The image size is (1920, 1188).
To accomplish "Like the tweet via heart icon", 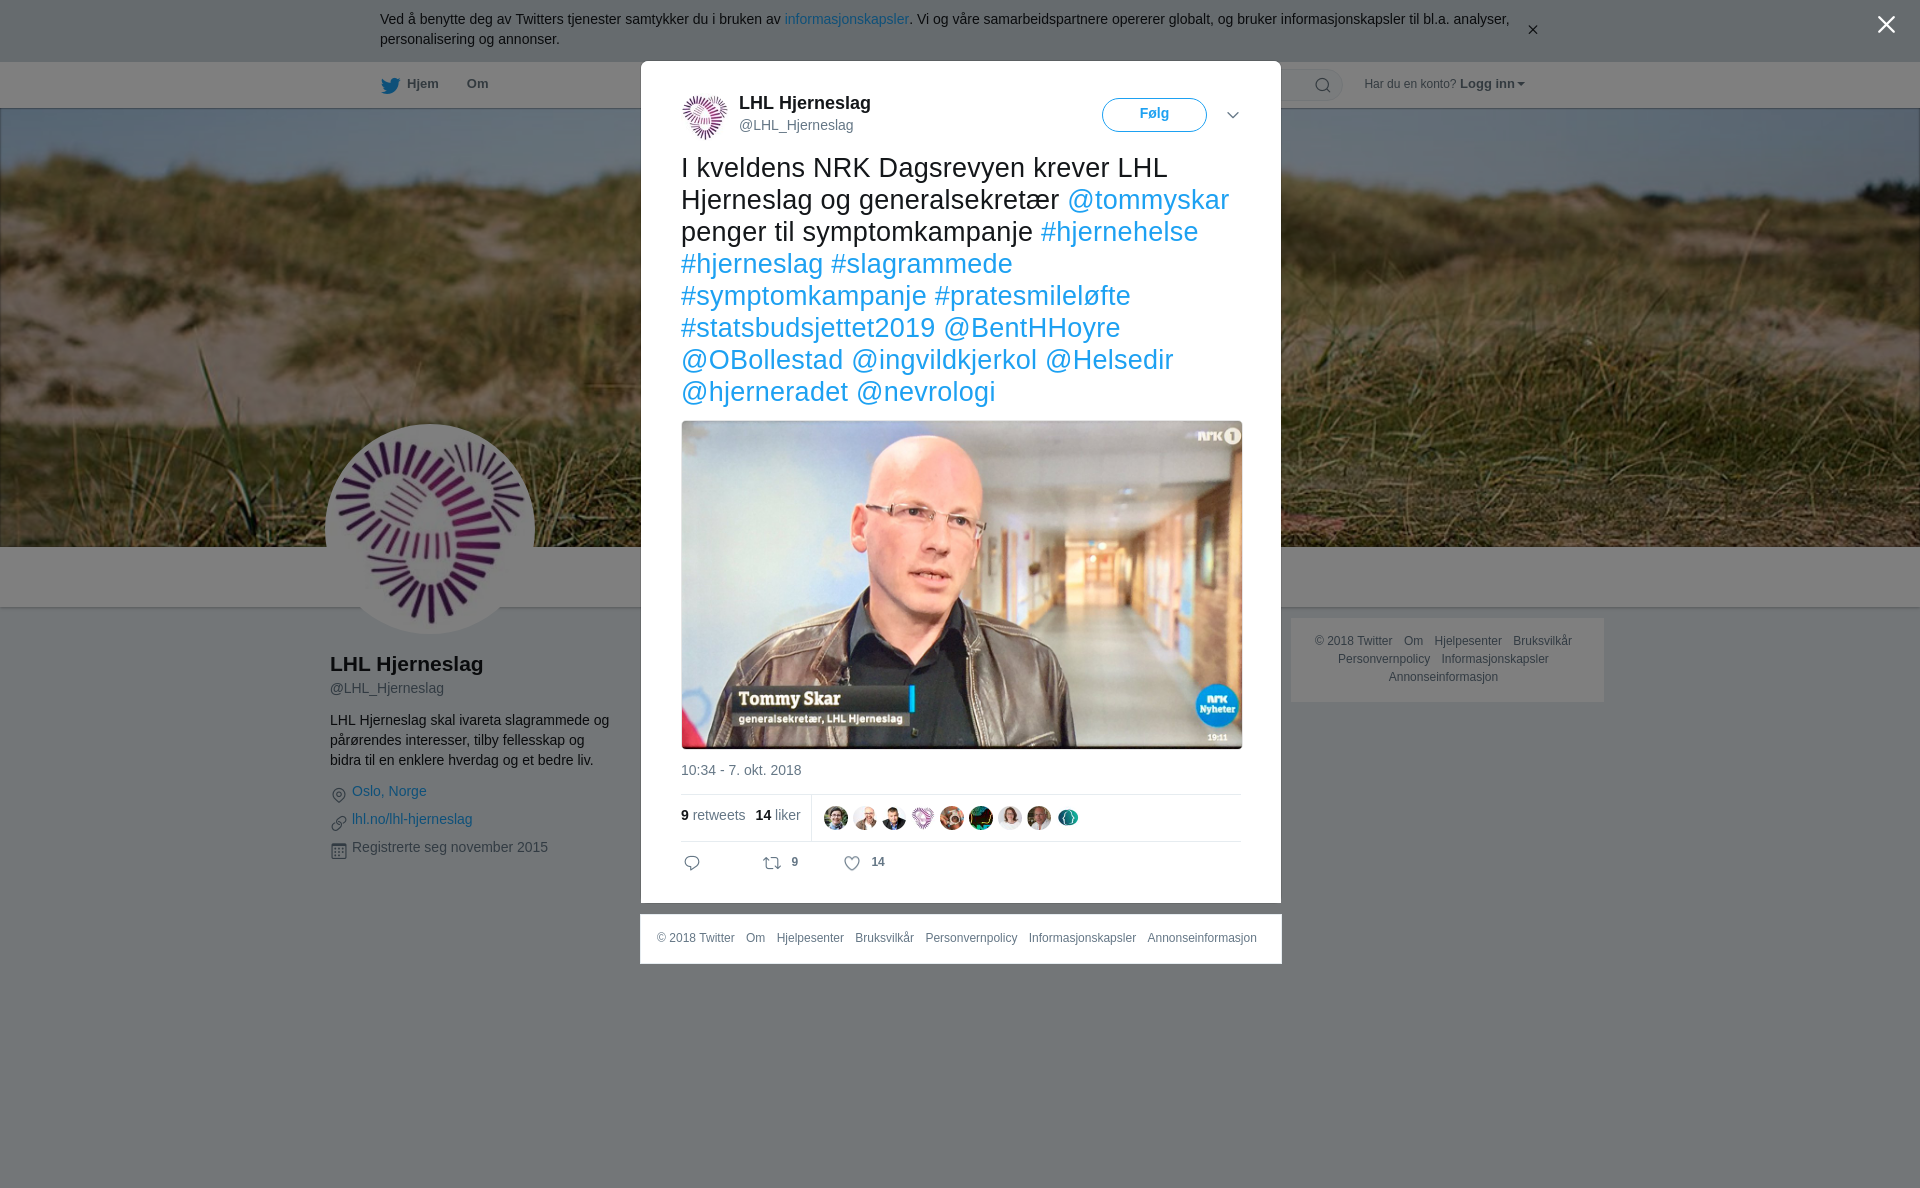I will [852, 863].
